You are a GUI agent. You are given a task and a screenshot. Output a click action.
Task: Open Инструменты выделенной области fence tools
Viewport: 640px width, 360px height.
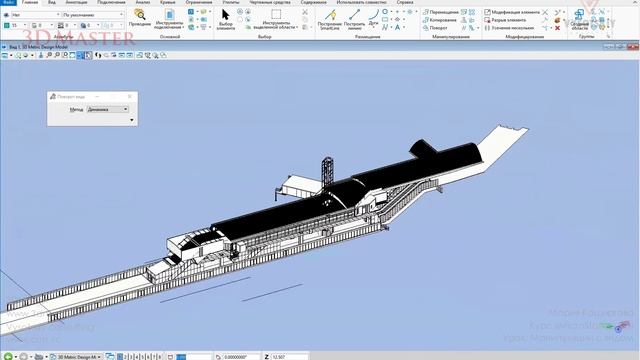tap(276, 19)
